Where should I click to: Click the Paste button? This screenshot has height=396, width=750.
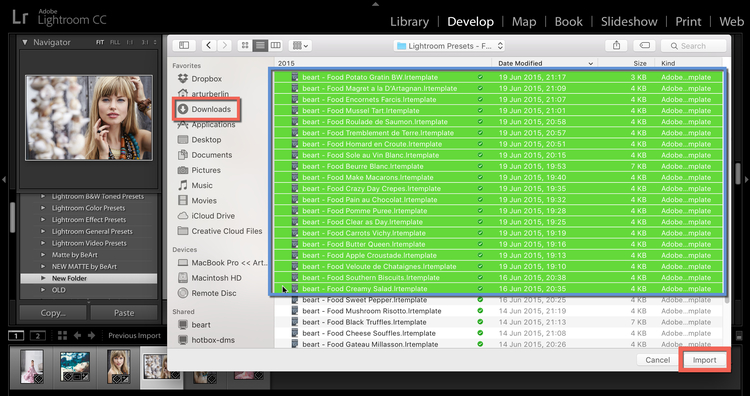[x=124, y=313]
